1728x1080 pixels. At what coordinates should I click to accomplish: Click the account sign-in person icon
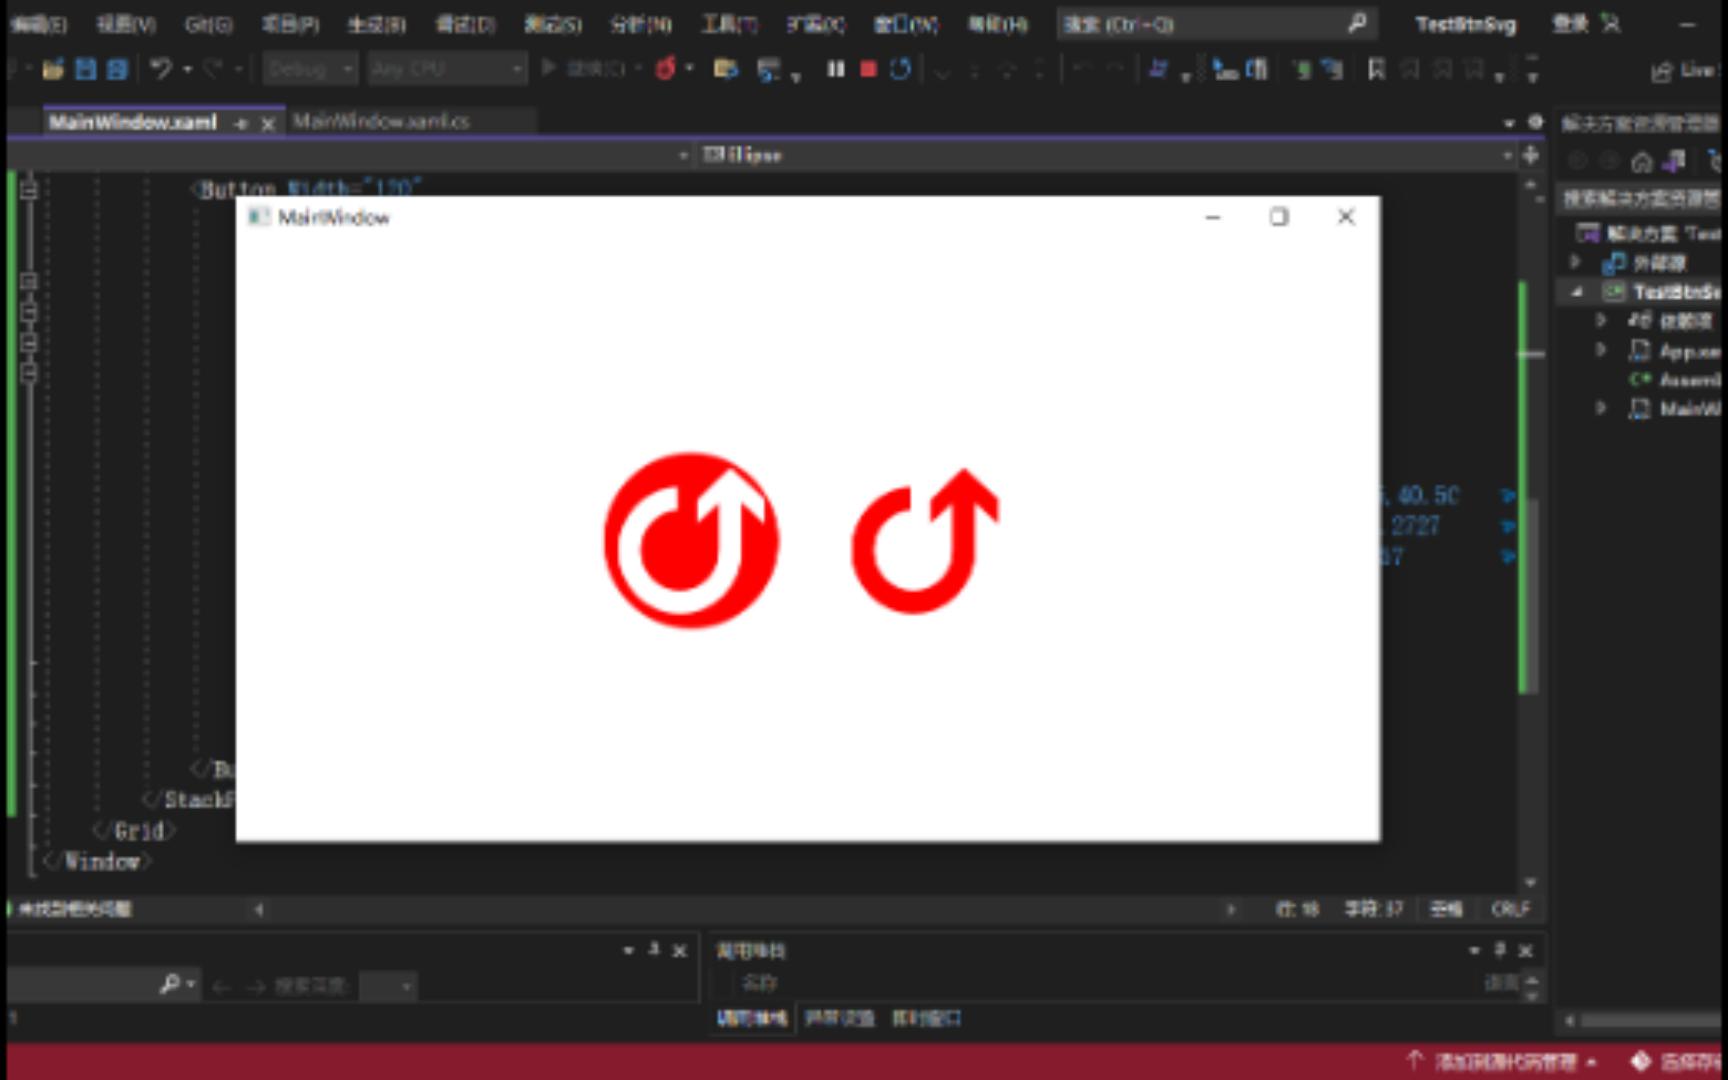pos(1611,23)
